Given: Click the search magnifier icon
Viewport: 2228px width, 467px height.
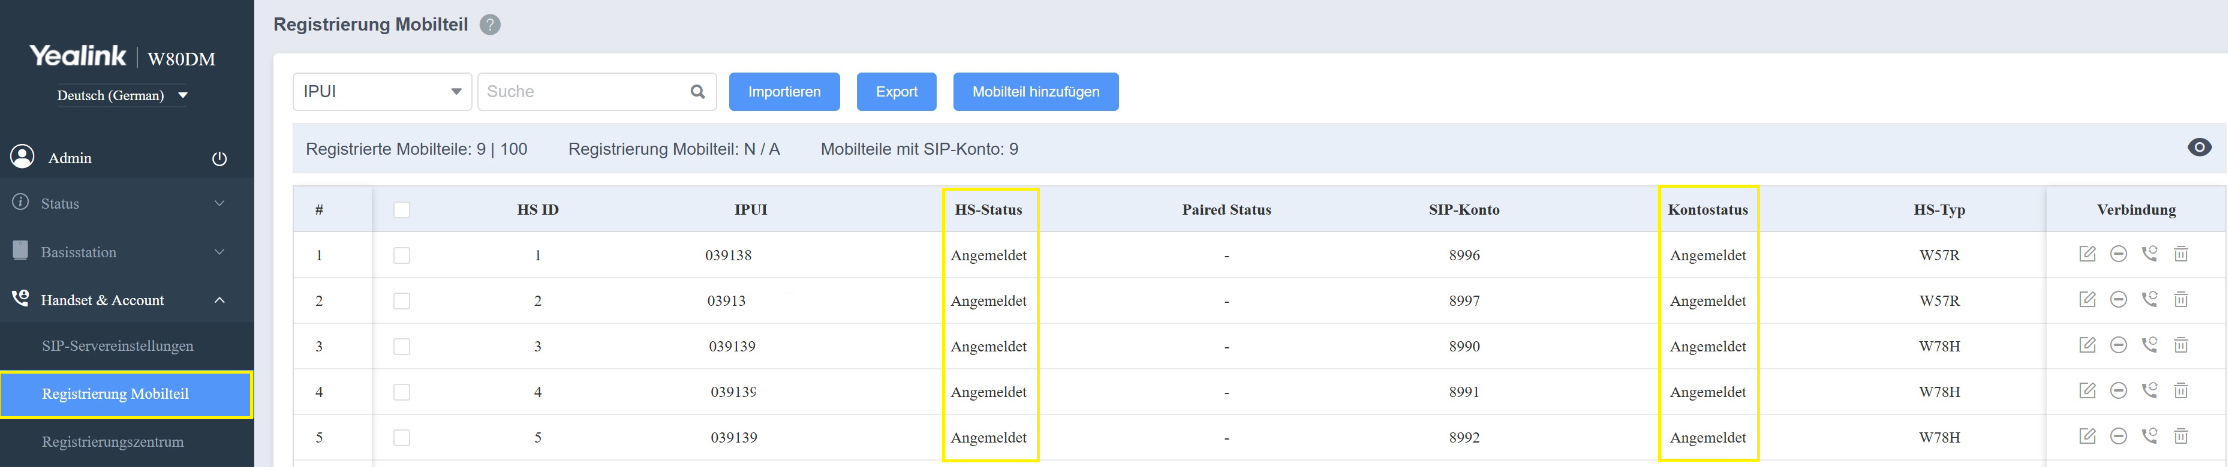Looking at the screenshot, I should pos(698,92).
